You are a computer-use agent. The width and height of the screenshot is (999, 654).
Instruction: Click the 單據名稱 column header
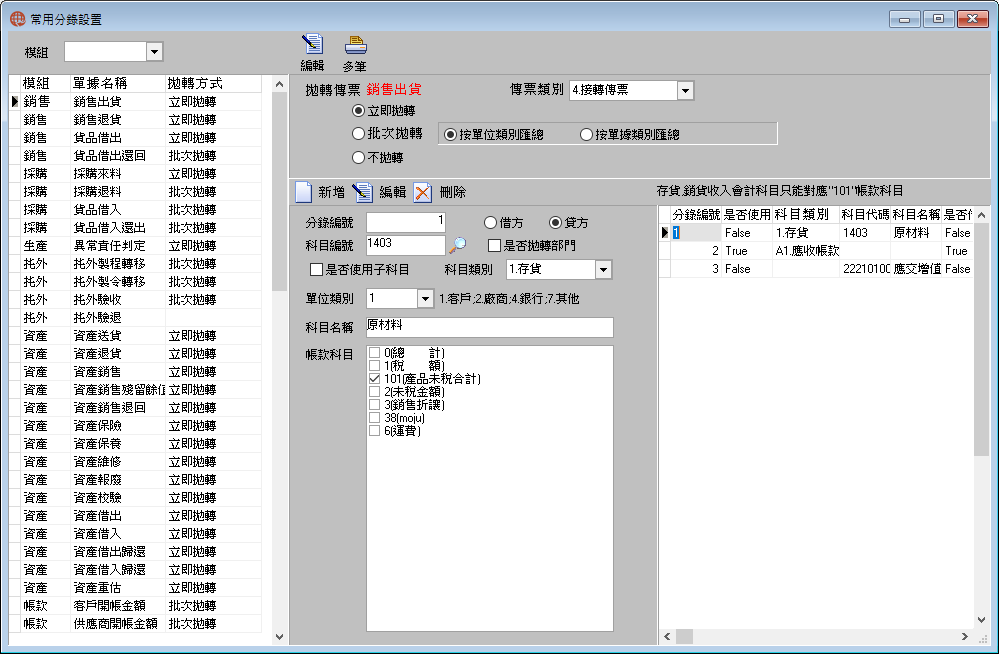pyautogui.click(x=117, y=84)
